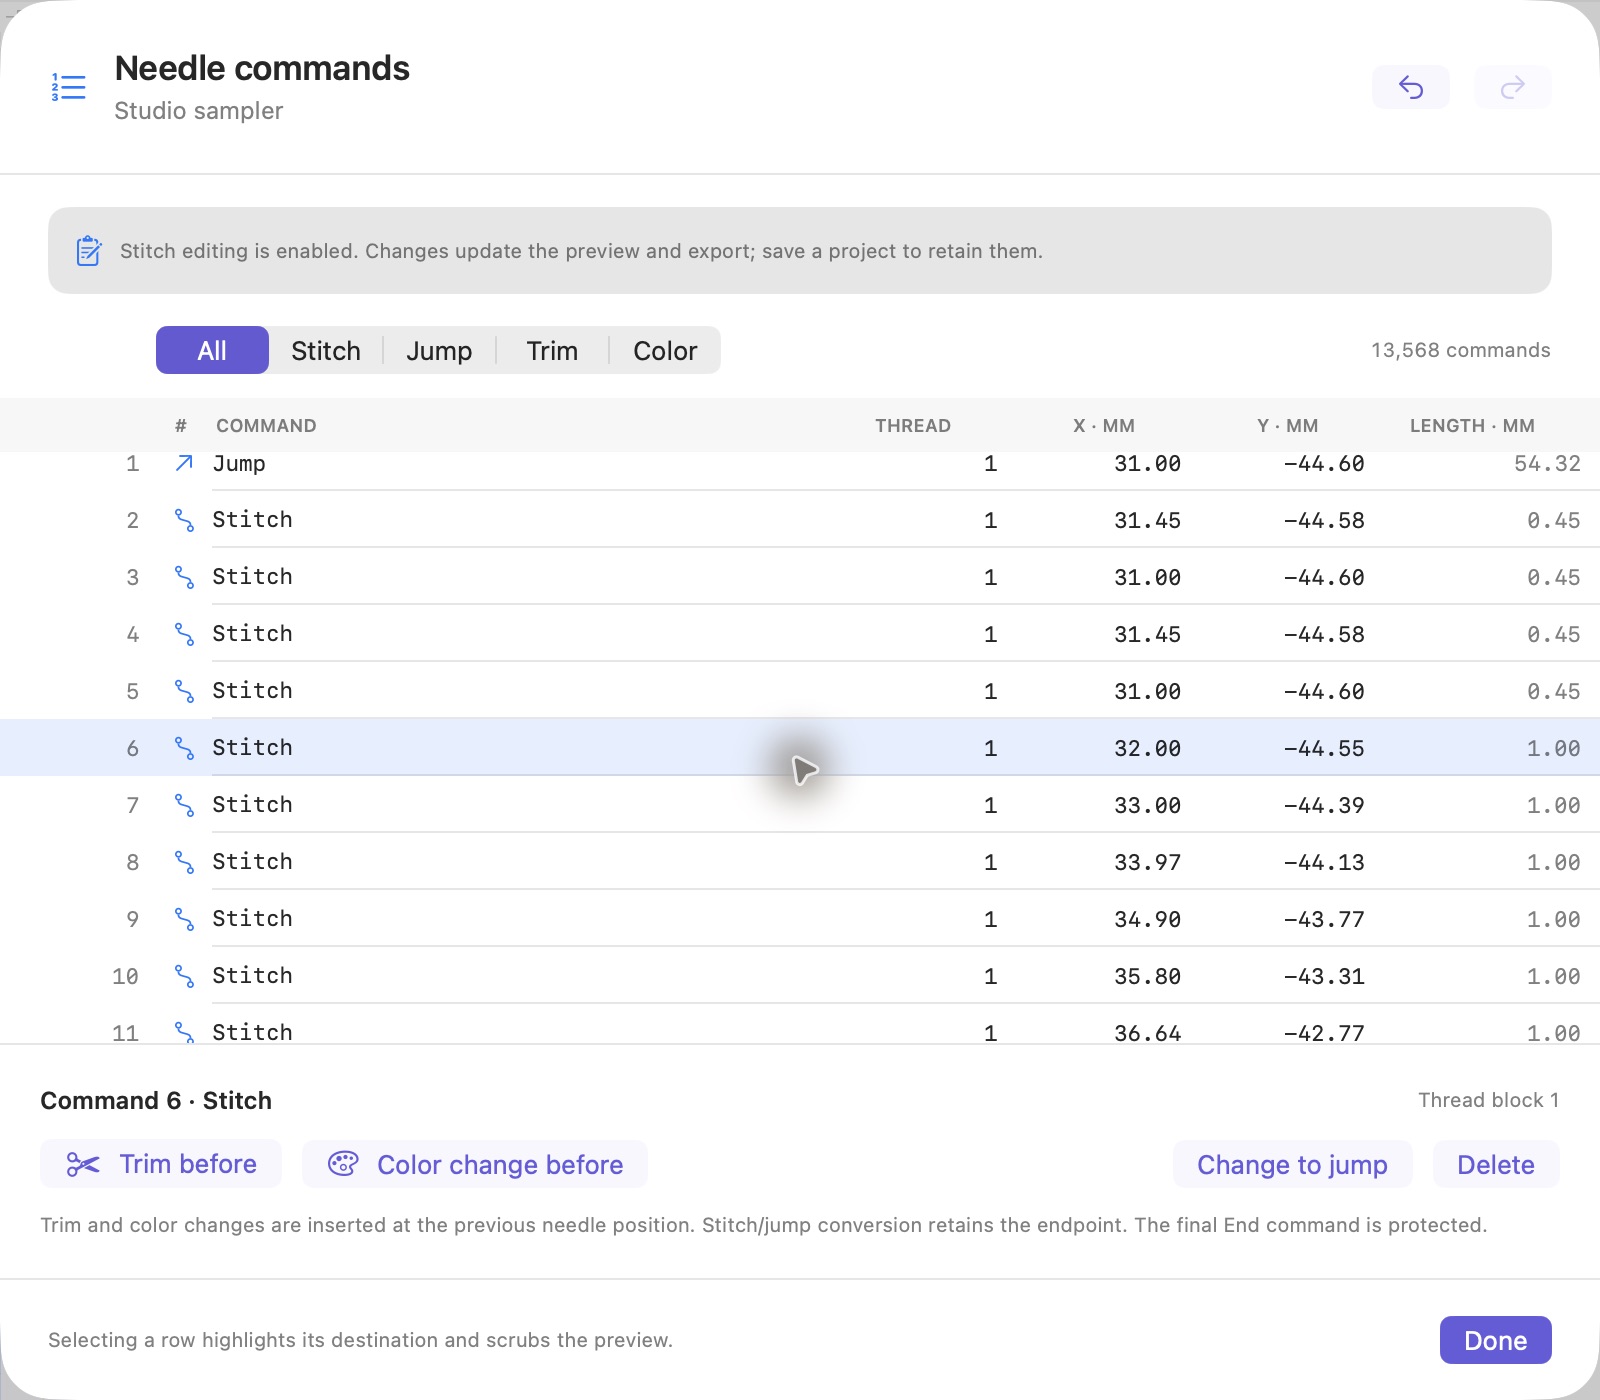This screenshot has width=1600, height=1400.
Task: Click the X value 31.45 in row 2
Action: pyautogui.click(x=1148, y=520)
